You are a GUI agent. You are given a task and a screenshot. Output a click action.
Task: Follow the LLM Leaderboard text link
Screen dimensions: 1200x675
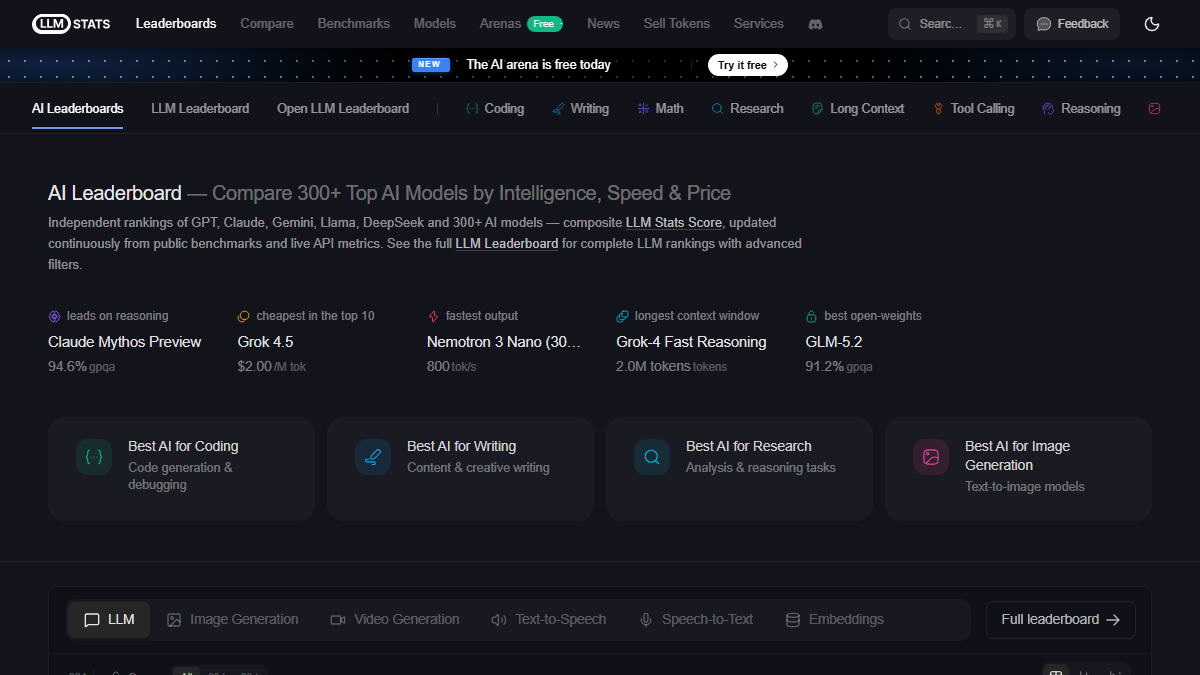coord(507,243)
